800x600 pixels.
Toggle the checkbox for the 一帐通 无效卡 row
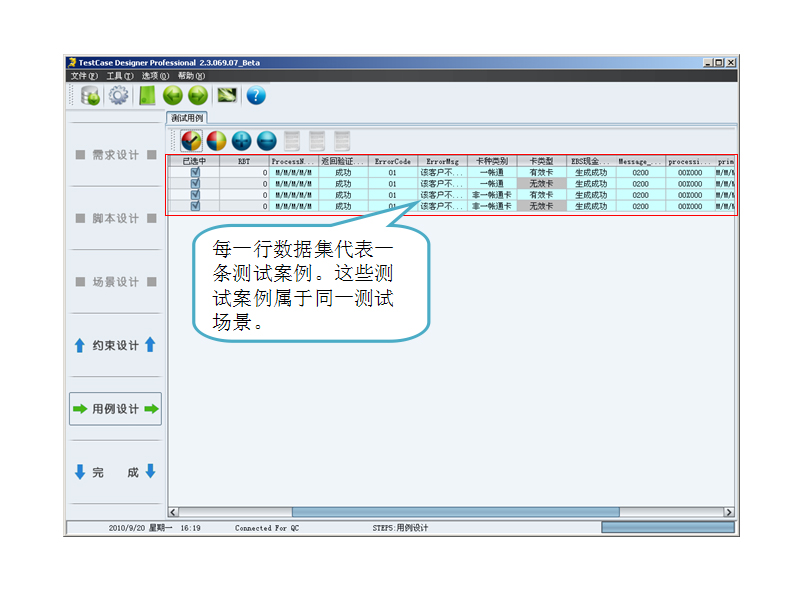(195, 184)
